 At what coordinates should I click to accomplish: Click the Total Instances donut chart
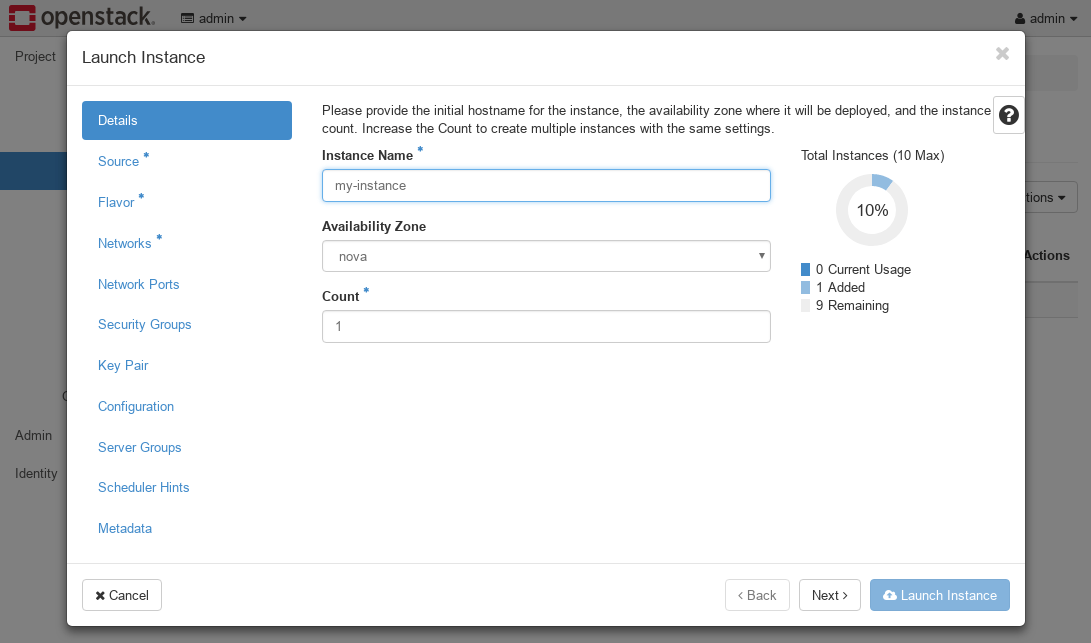click(871, 210)
